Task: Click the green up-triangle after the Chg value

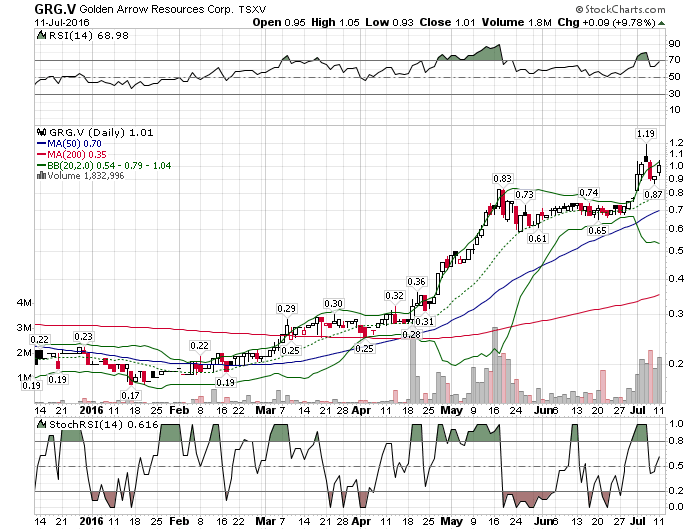Action: (661, 23)
